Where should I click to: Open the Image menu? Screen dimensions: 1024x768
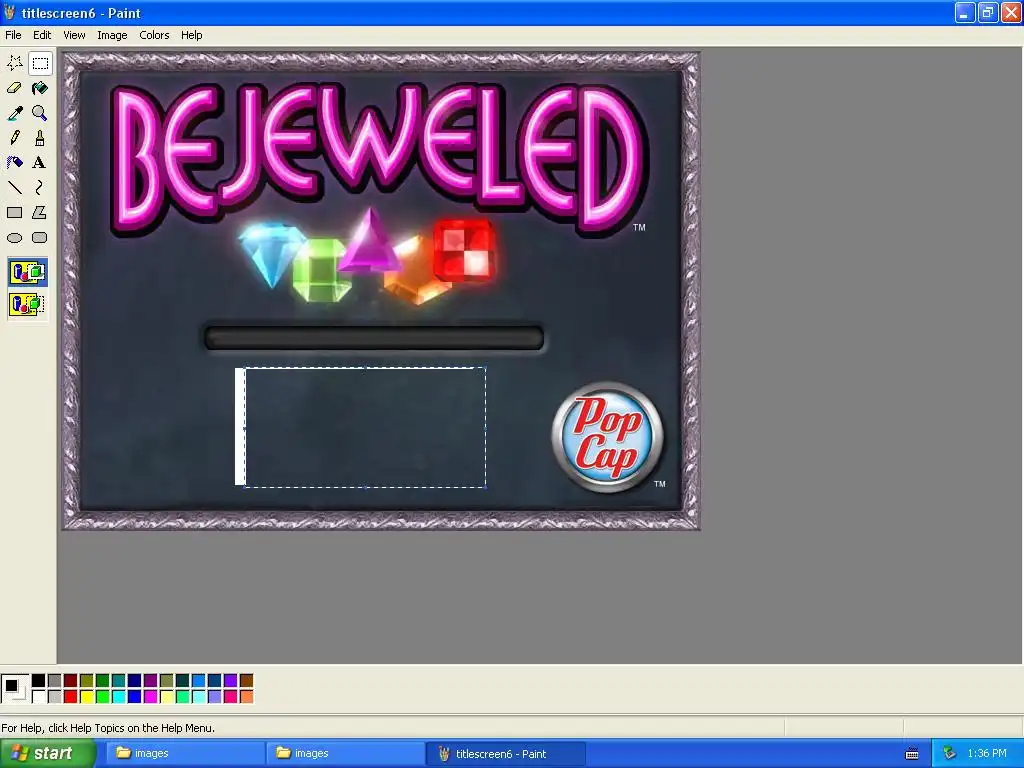[x=112, y=35]
